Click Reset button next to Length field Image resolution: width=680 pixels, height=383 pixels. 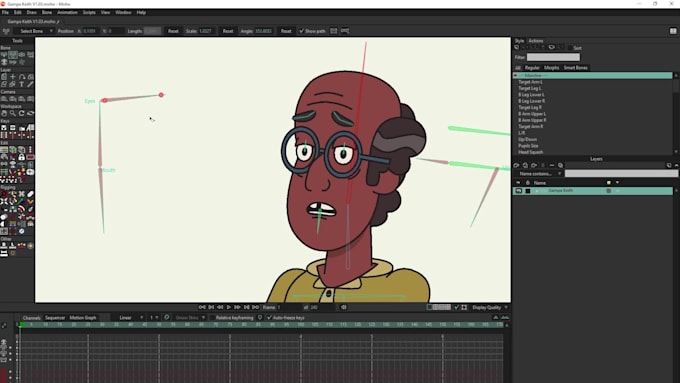[173, 31]
